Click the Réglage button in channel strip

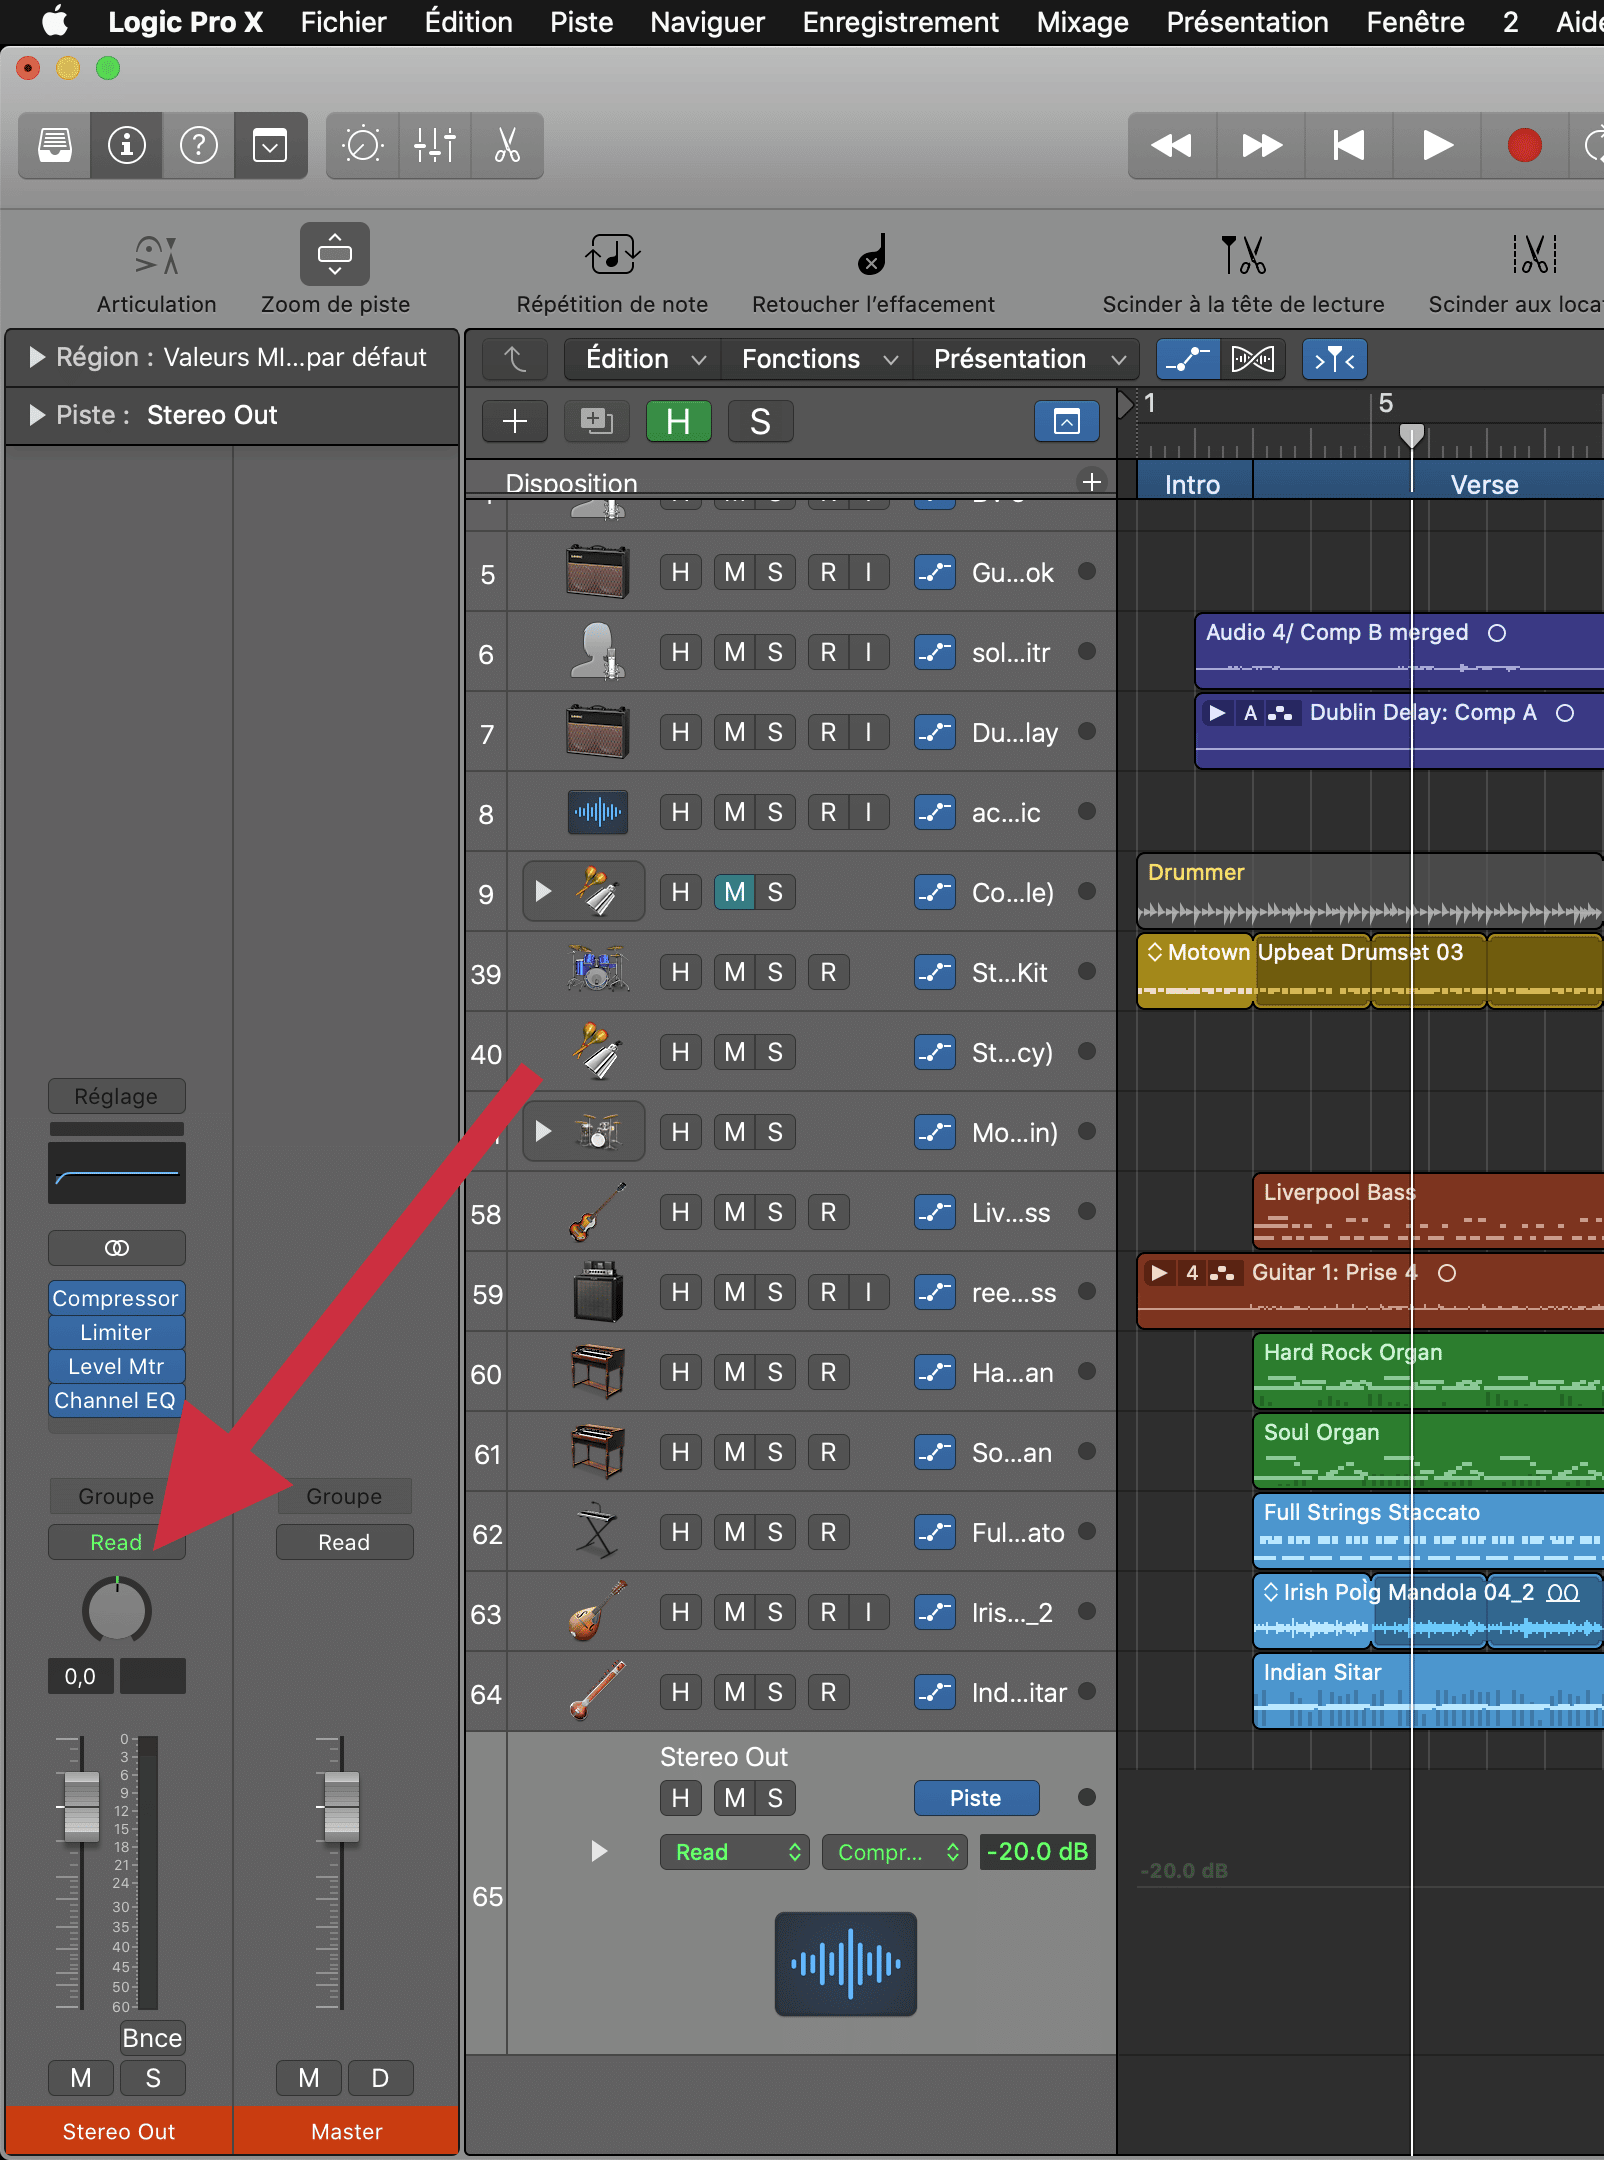pos(117,1096)
